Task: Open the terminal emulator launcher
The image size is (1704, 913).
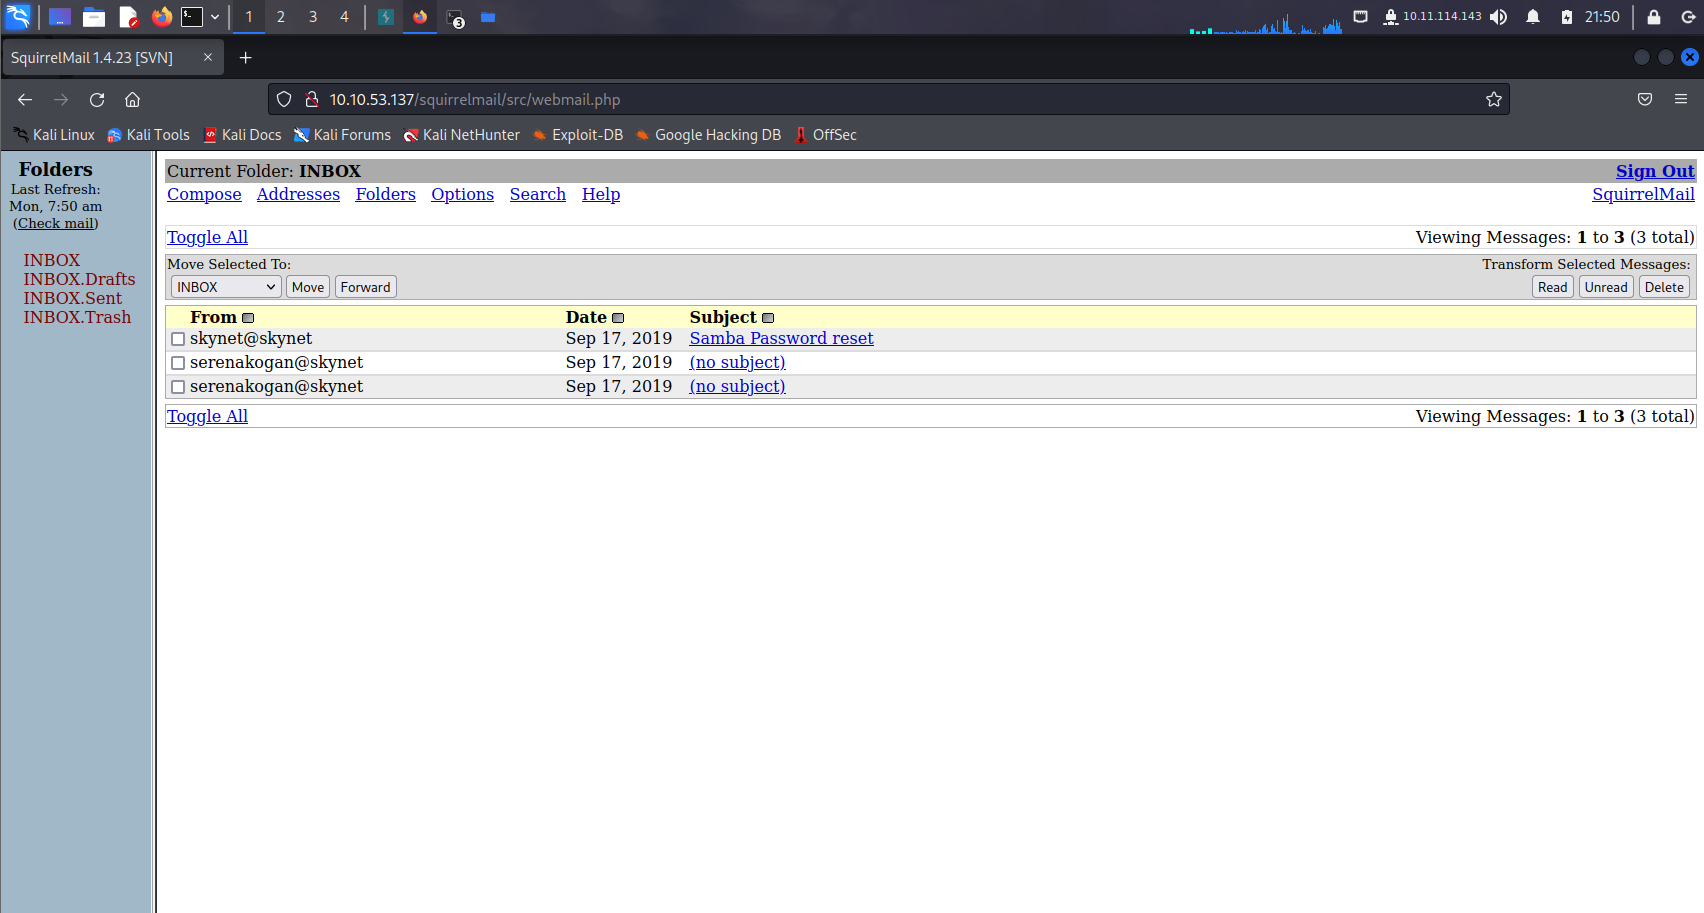Action: pos(192,17)
